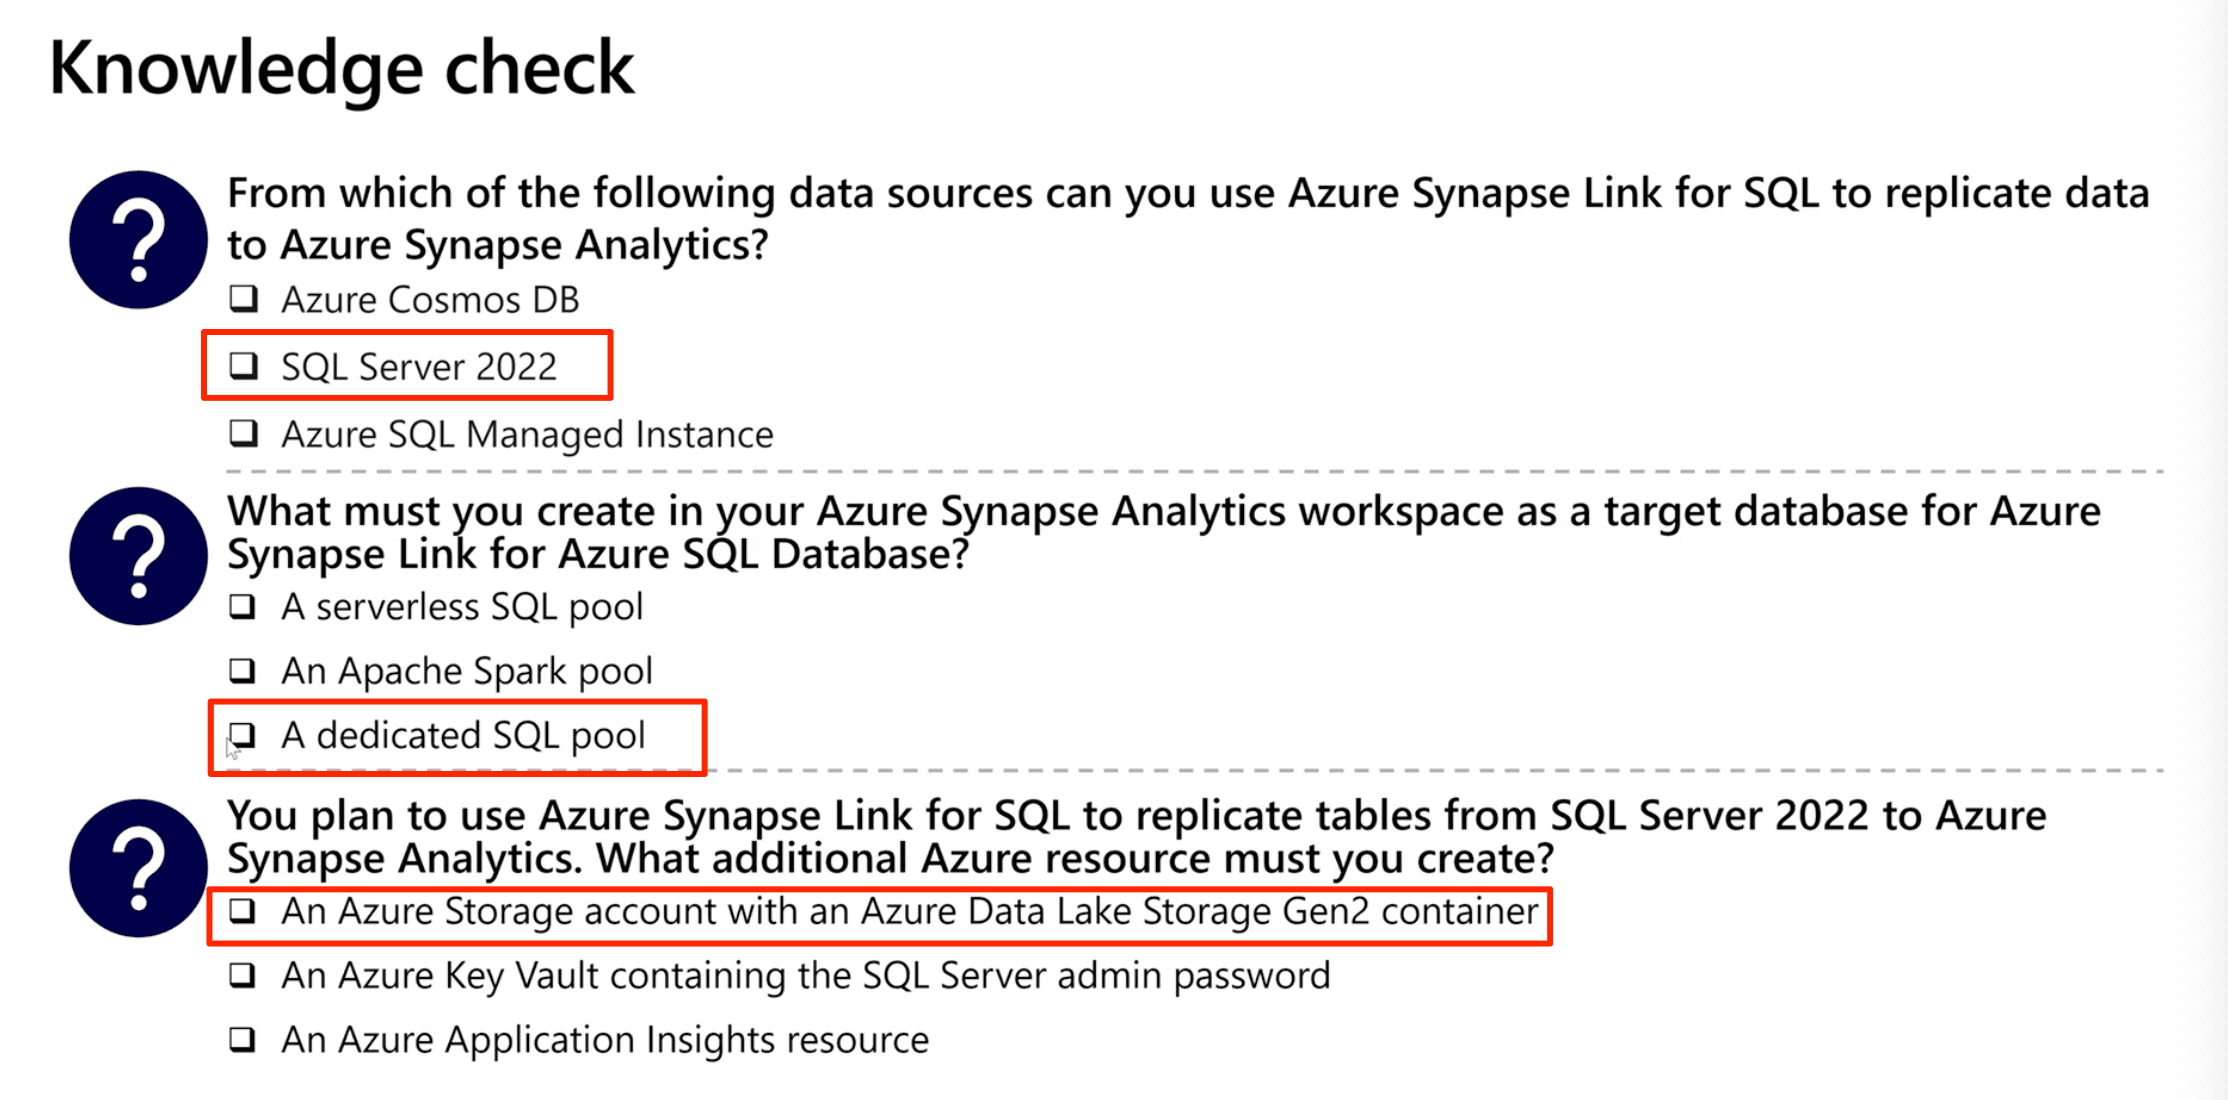2228x1100 pixels.
Task: Check the Azure Storage account option checkbox
Action: click(243, 911)
